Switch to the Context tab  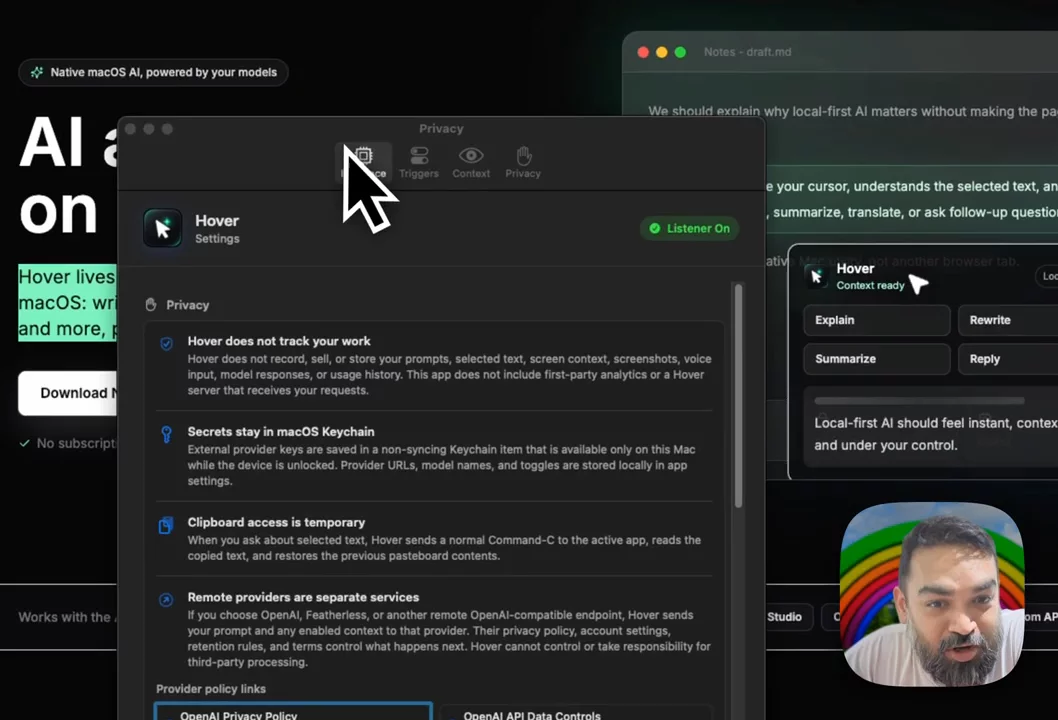(x=471, y=163)
